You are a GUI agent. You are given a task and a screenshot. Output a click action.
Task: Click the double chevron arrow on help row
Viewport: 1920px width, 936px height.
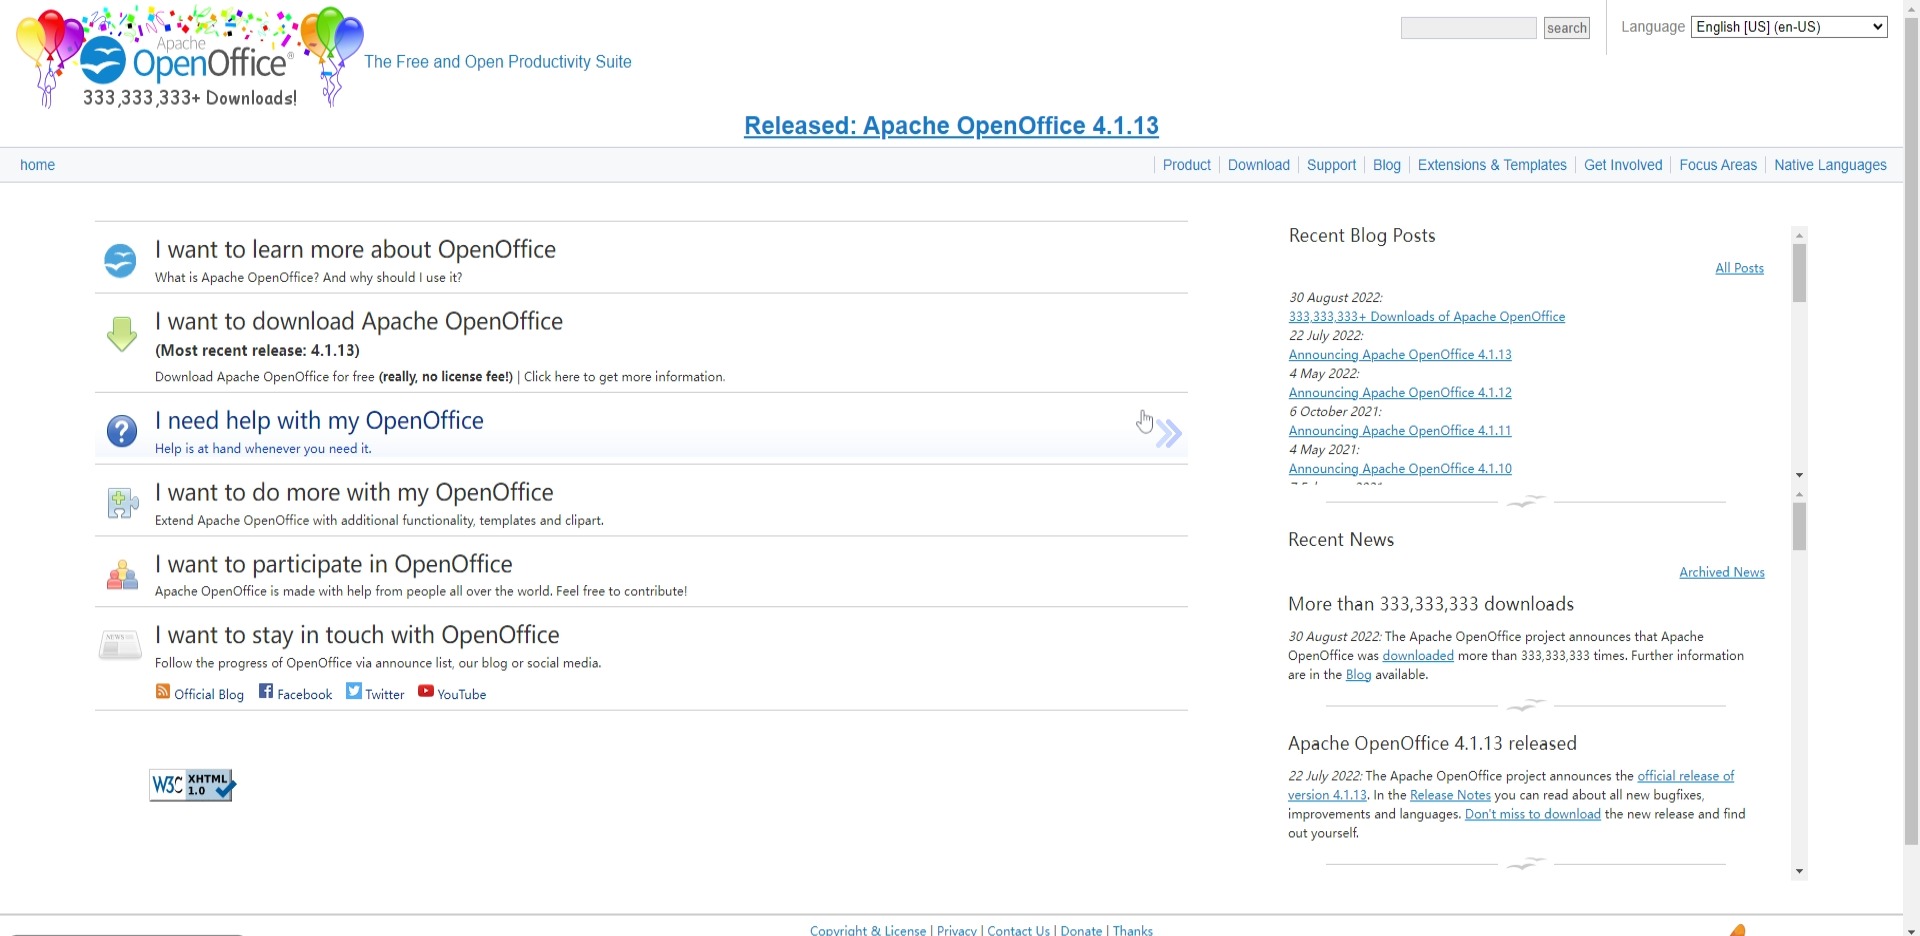pos(1169,433)
